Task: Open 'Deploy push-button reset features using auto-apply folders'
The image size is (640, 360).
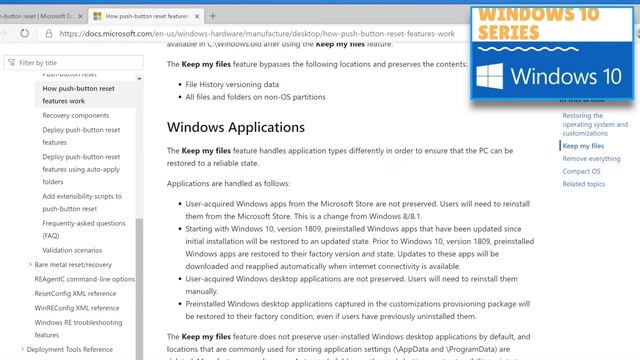Action: [81, 169]
